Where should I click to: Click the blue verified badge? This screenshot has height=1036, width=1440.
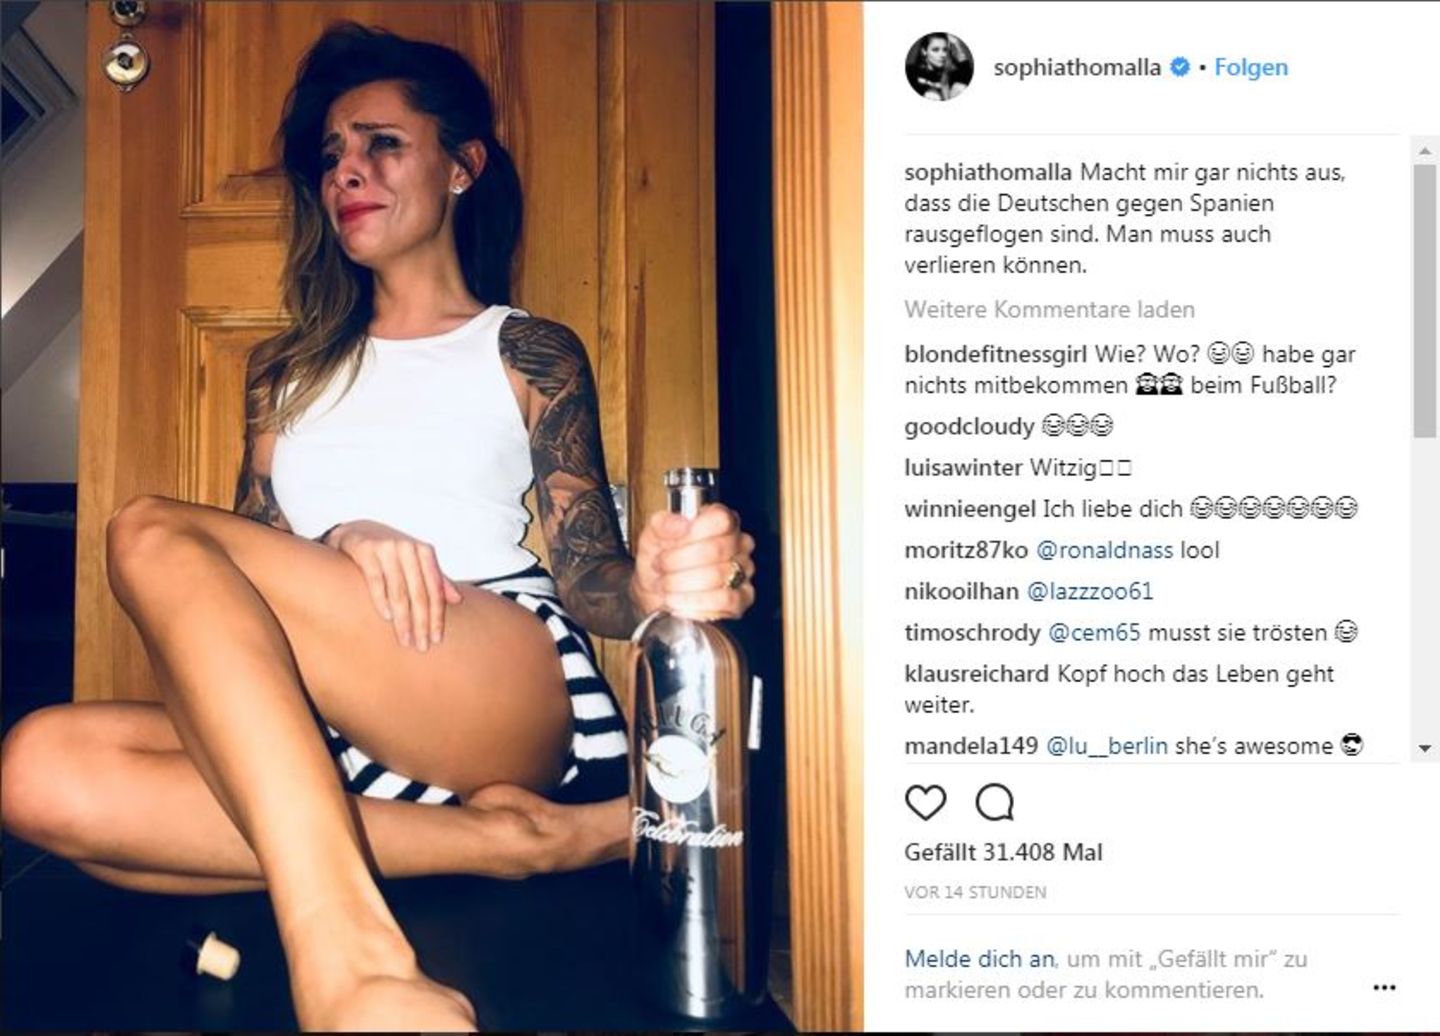pyautogui.click(x=1180, y=67)
